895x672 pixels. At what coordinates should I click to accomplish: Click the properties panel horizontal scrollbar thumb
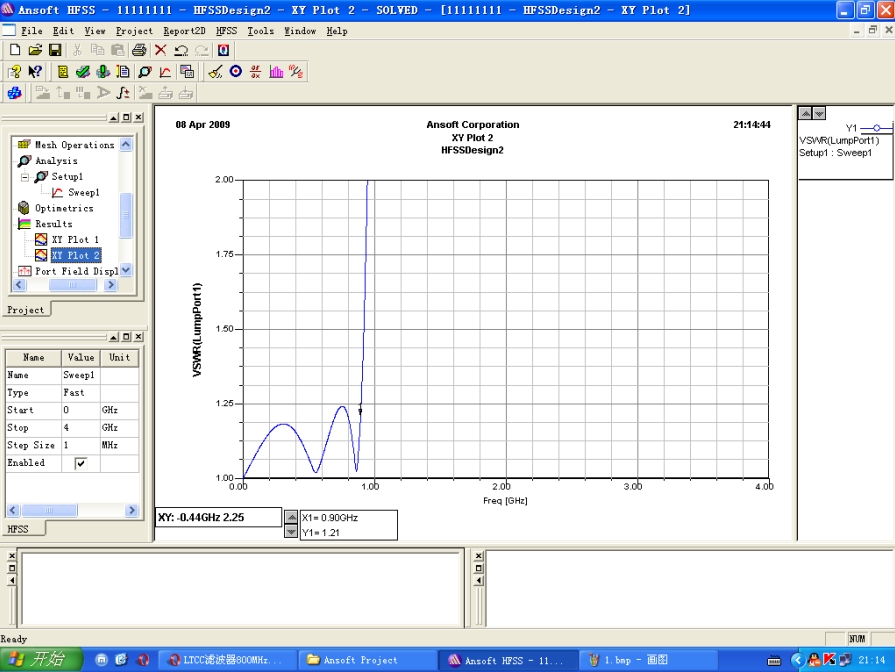pos(49,510)
